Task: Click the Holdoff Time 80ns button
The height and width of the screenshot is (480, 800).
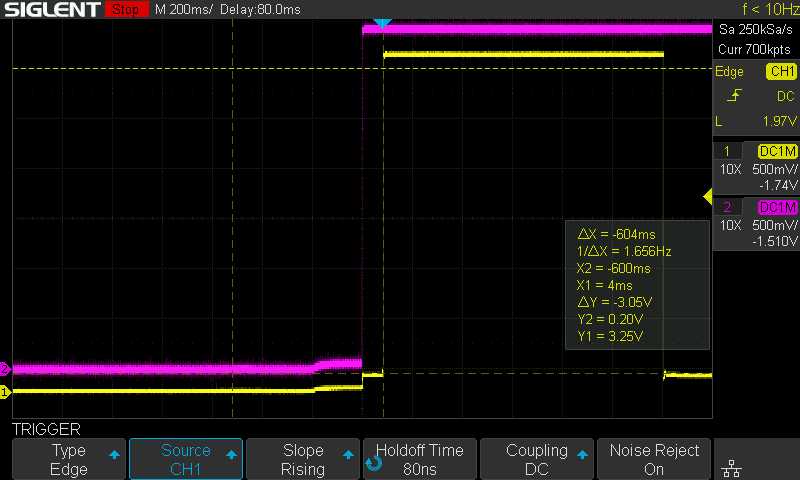Action: pos(420,460)
